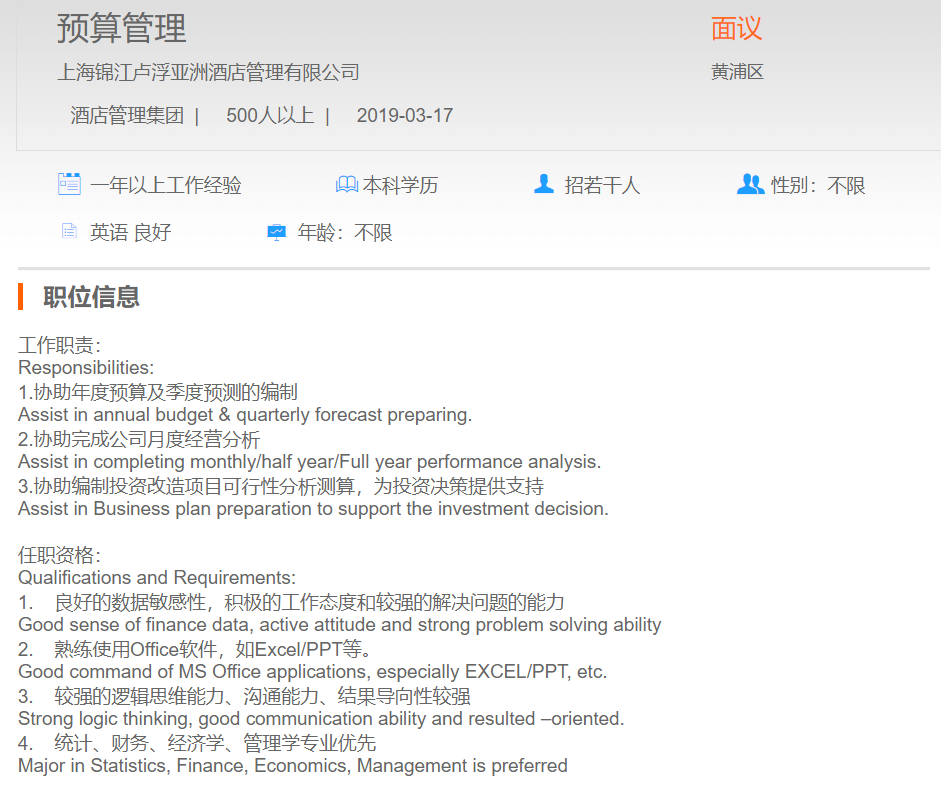Click the two-person gender icon
This screenshot has width=941, height=794.
(x=750, y=184)
